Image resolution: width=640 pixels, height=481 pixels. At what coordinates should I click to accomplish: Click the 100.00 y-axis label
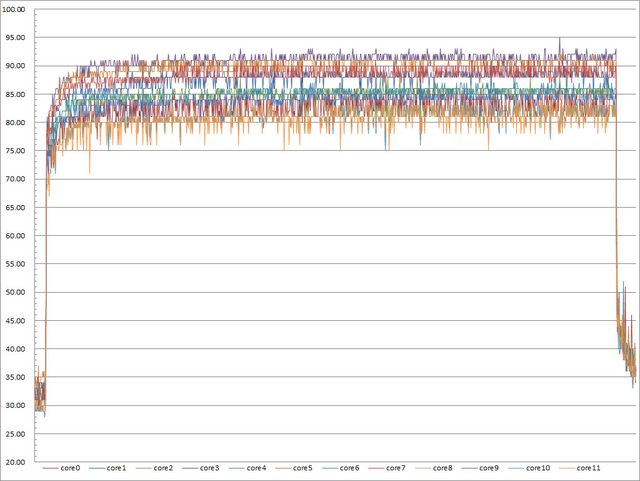point(15,9)
